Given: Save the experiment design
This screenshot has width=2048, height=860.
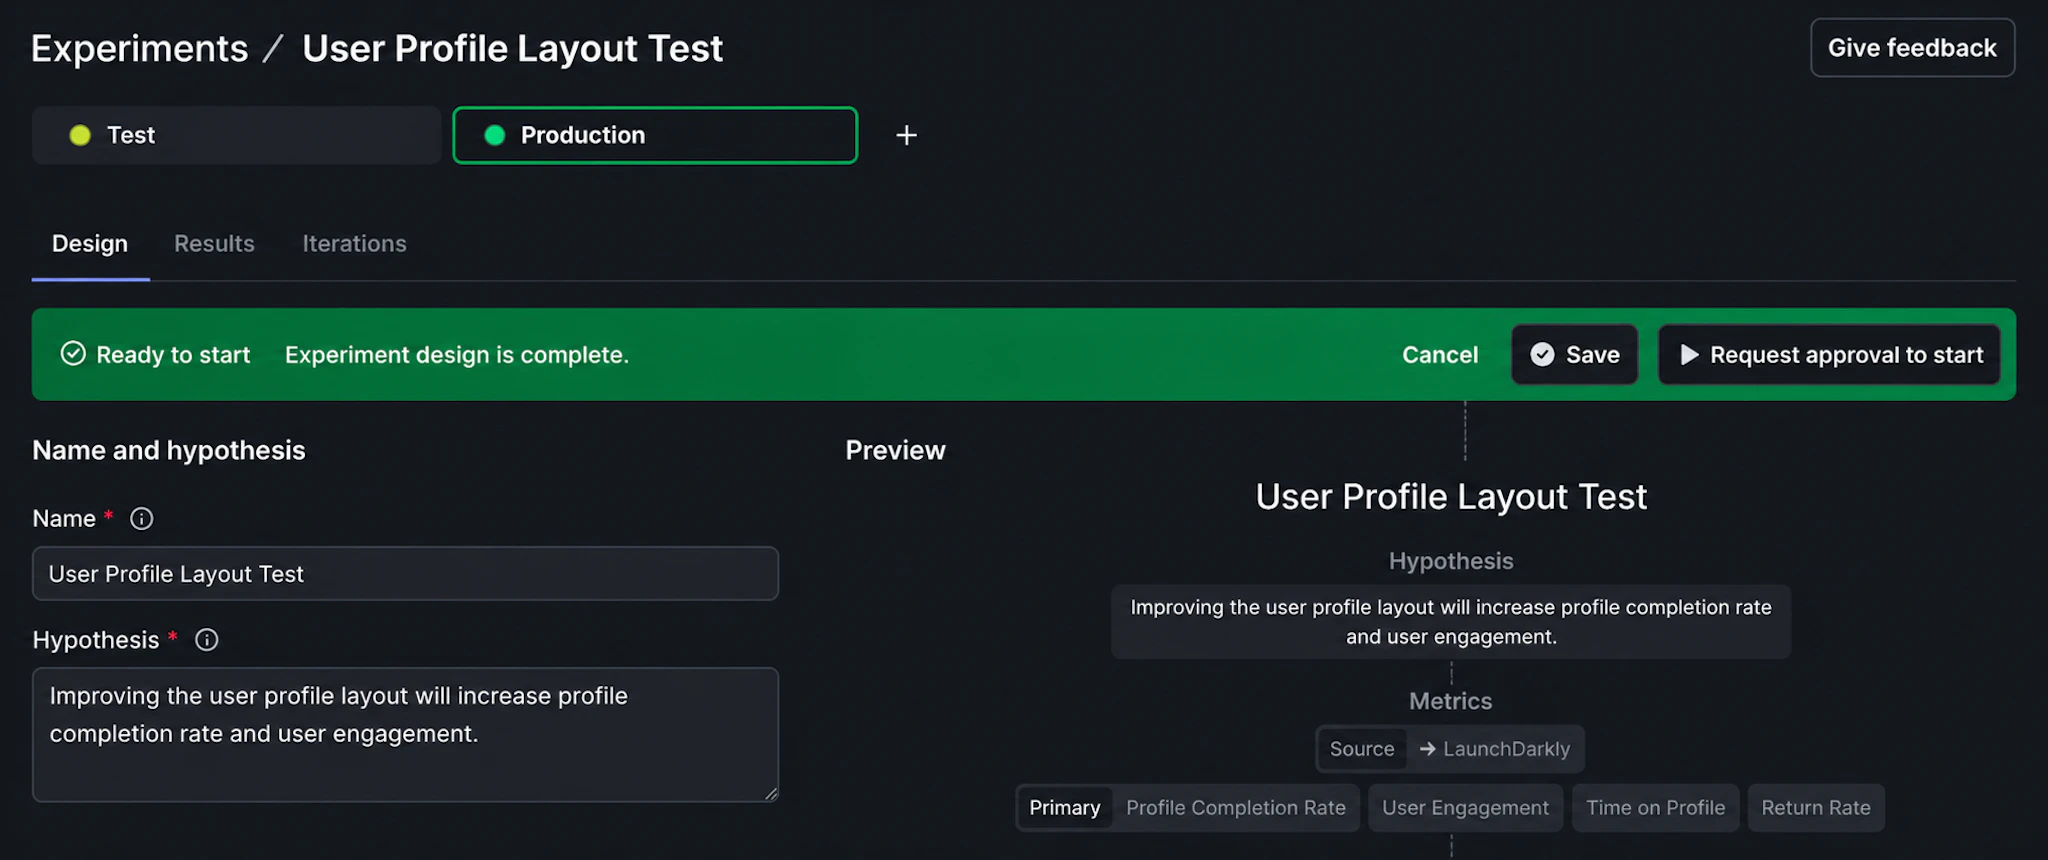Looking at the screenshot, I should pos(1575,355).
